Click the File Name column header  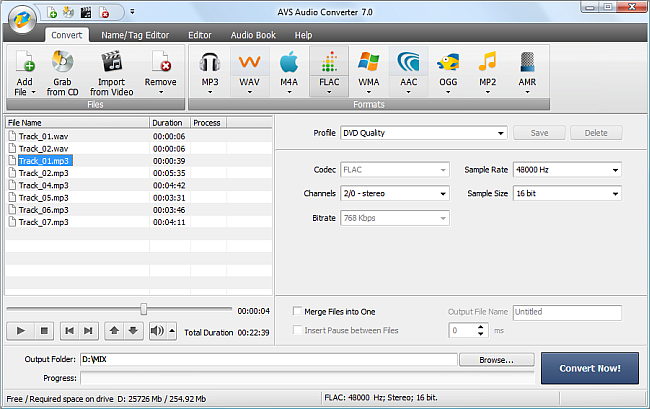tap(78, 123)
